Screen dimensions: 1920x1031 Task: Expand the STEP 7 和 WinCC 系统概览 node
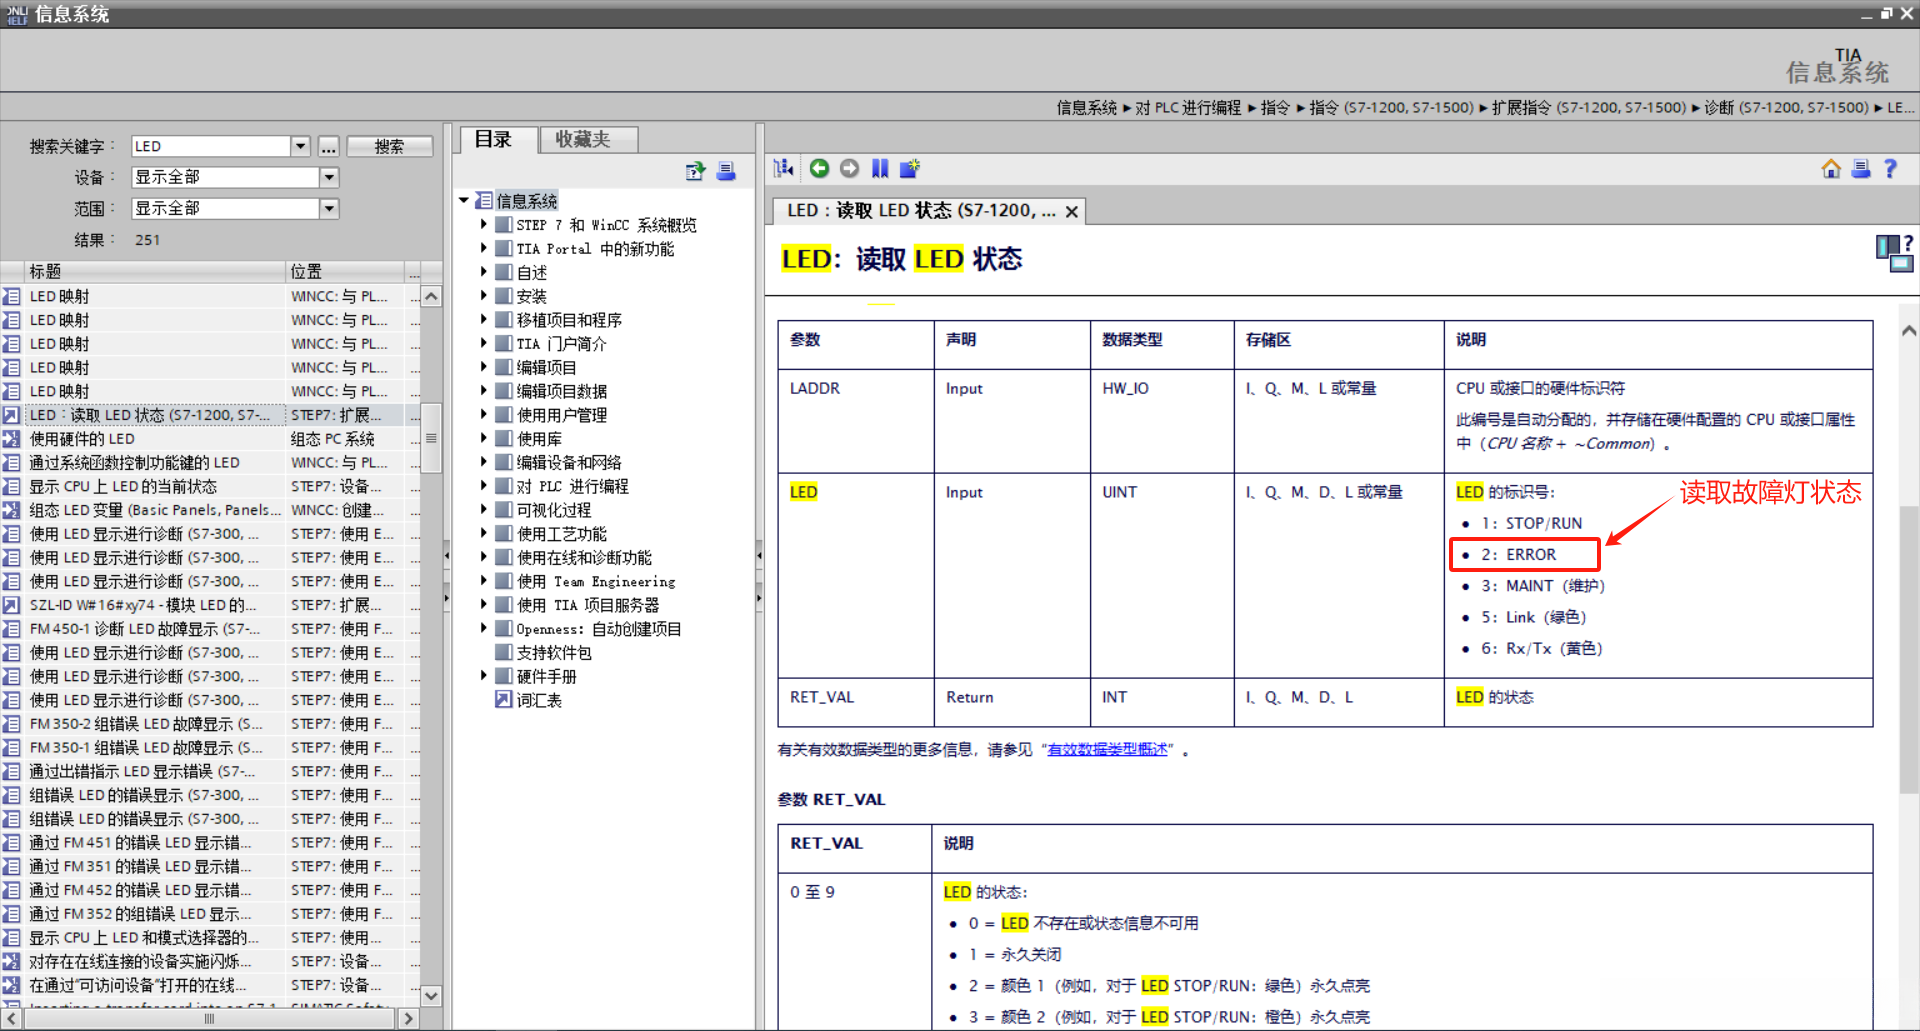pyautogui.click(x=484, y=225)
